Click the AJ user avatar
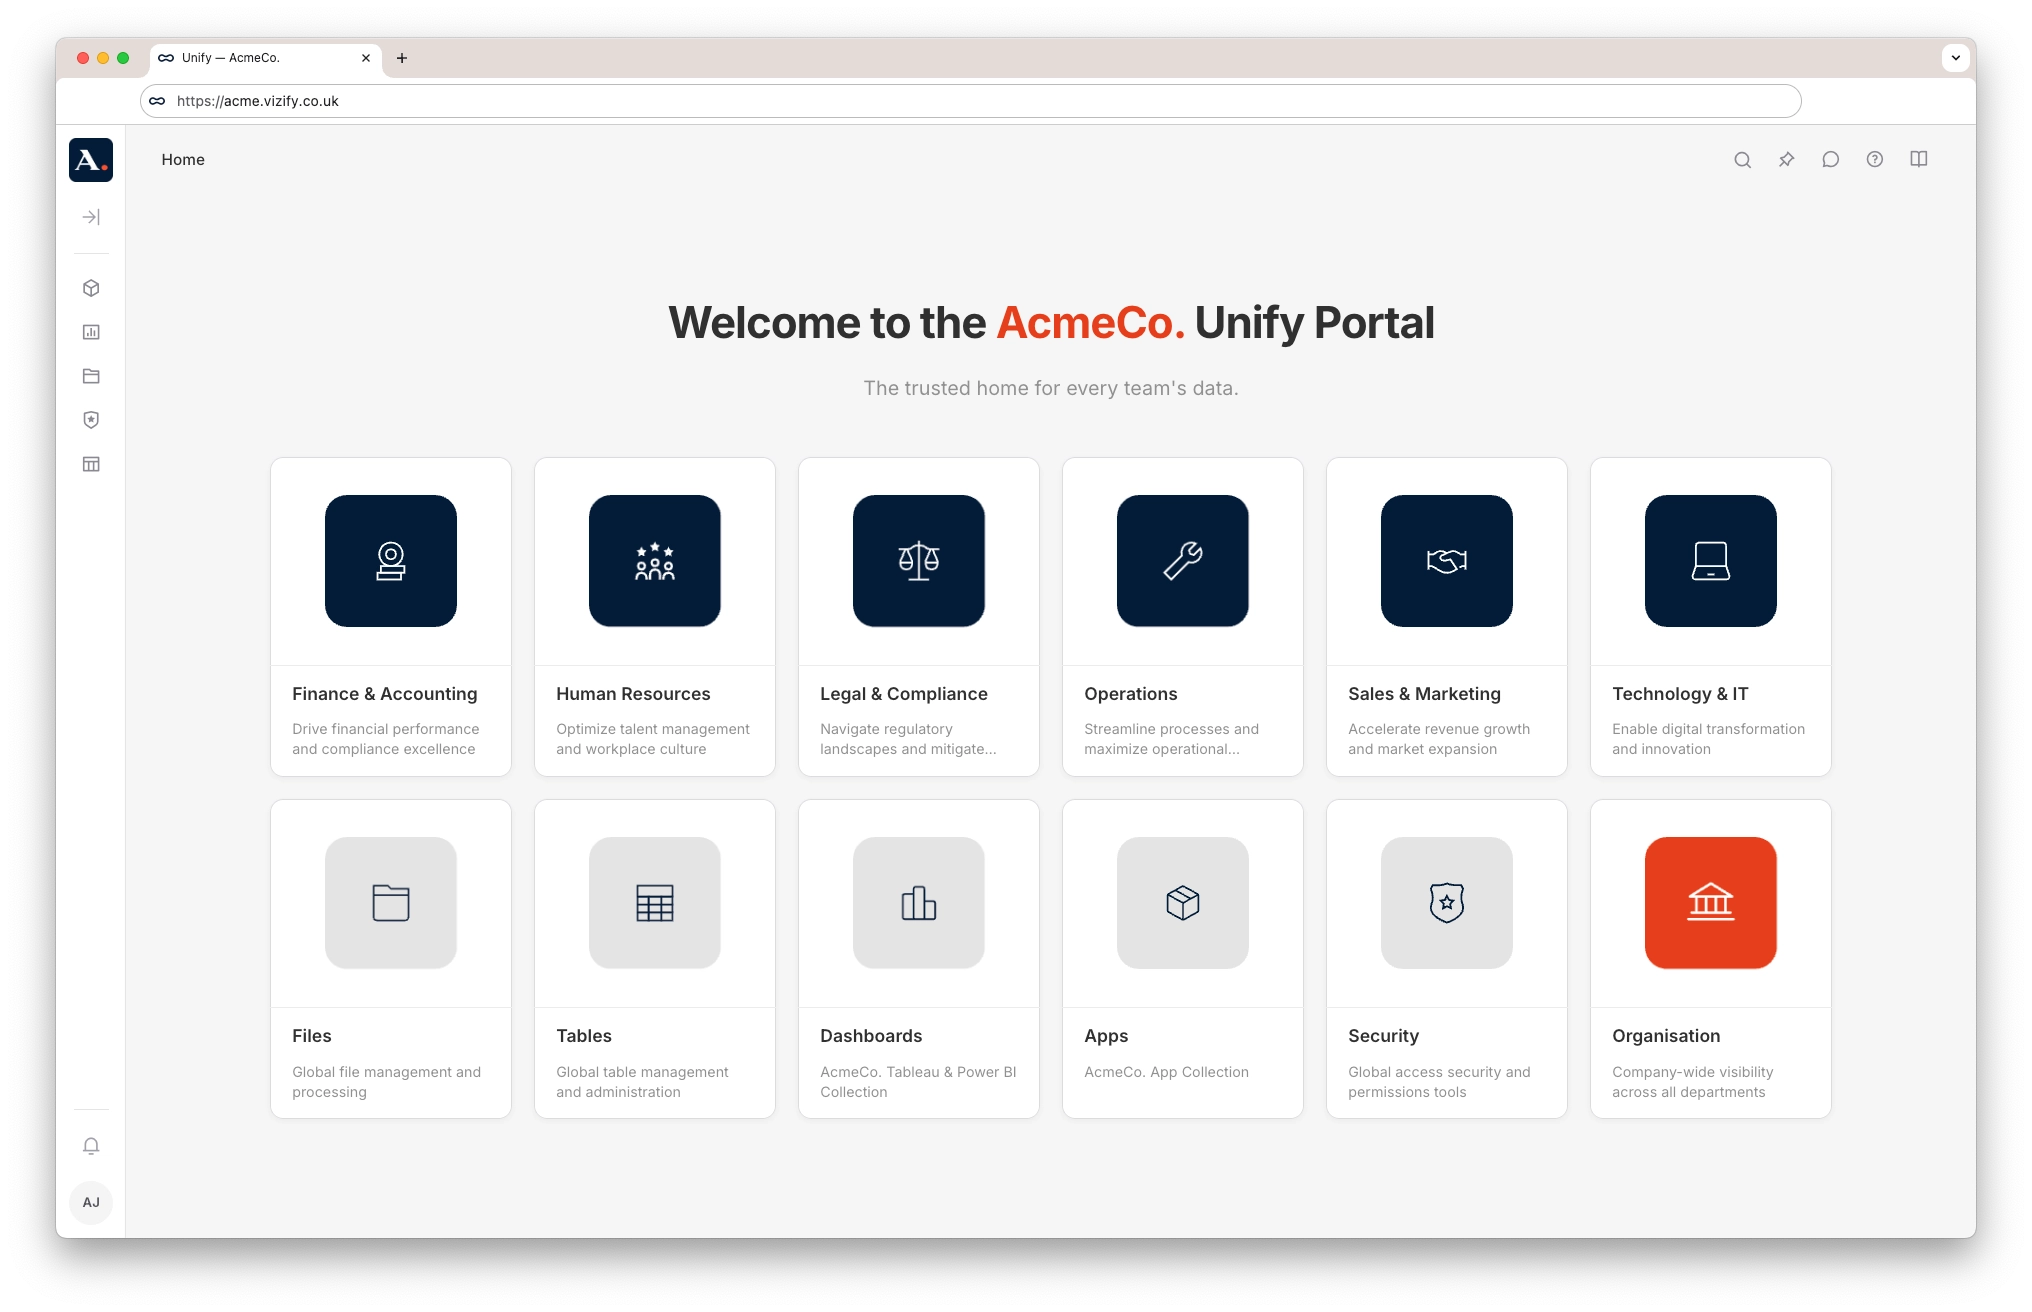 coord(91,1203)
